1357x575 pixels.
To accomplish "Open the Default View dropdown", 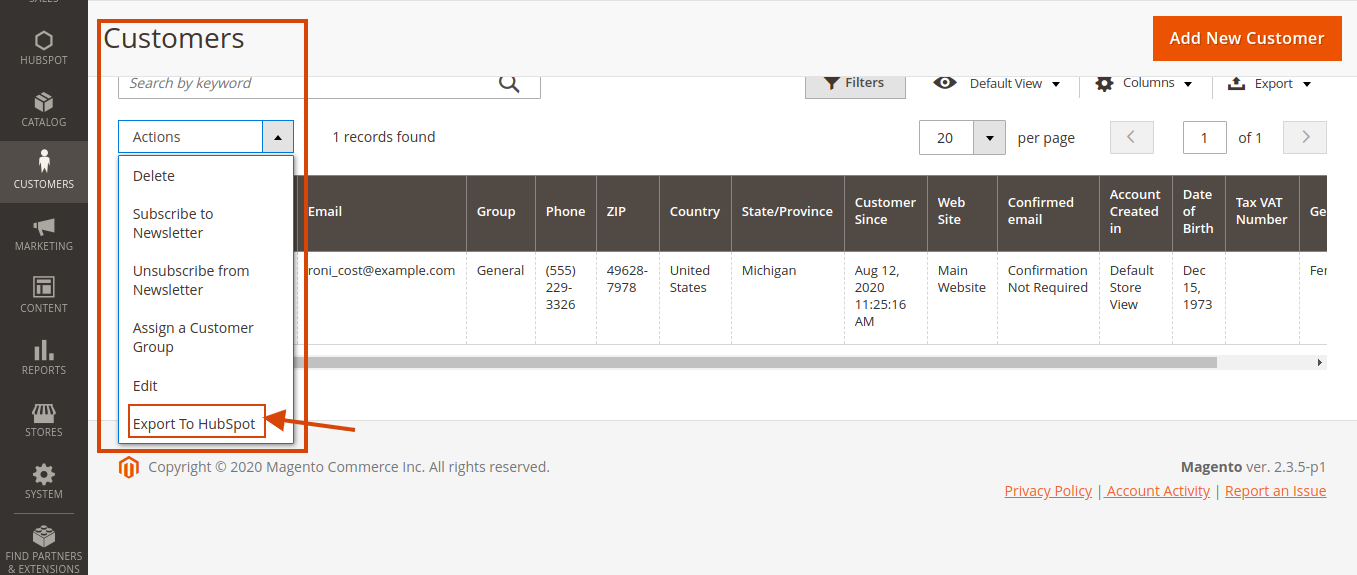I will [997, 84].
